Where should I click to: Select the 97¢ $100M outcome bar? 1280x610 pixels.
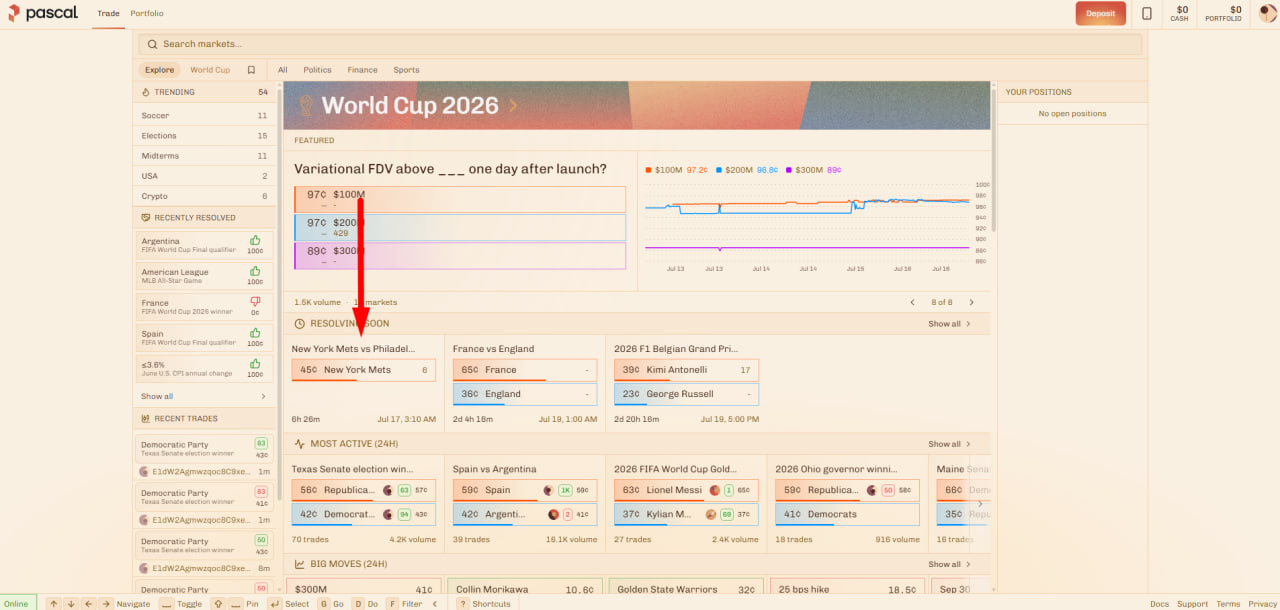pyautogui.click(x=460, y=198)
